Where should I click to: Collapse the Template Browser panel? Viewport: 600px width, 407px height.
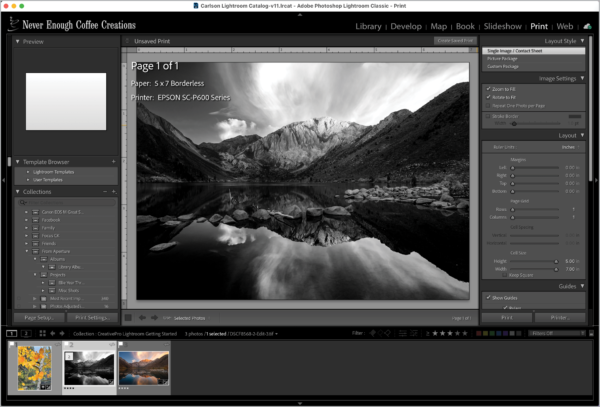[x=17, y=162]
